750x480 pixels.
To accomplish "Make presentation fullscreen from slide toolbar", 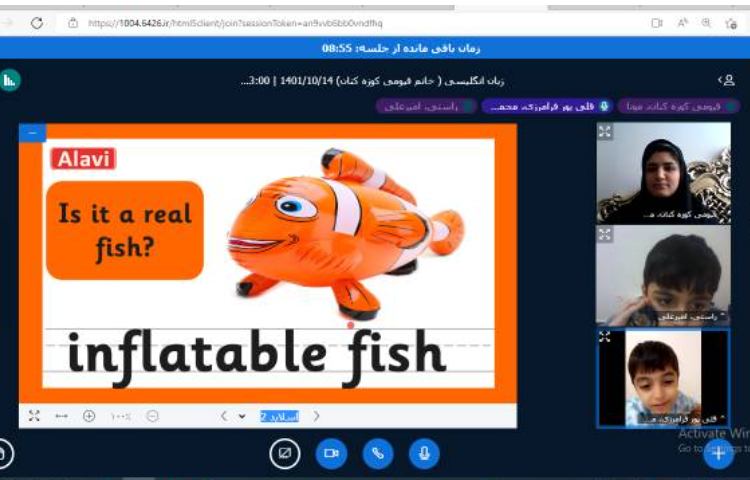I will pyautogui.click(x=34, y=416).
